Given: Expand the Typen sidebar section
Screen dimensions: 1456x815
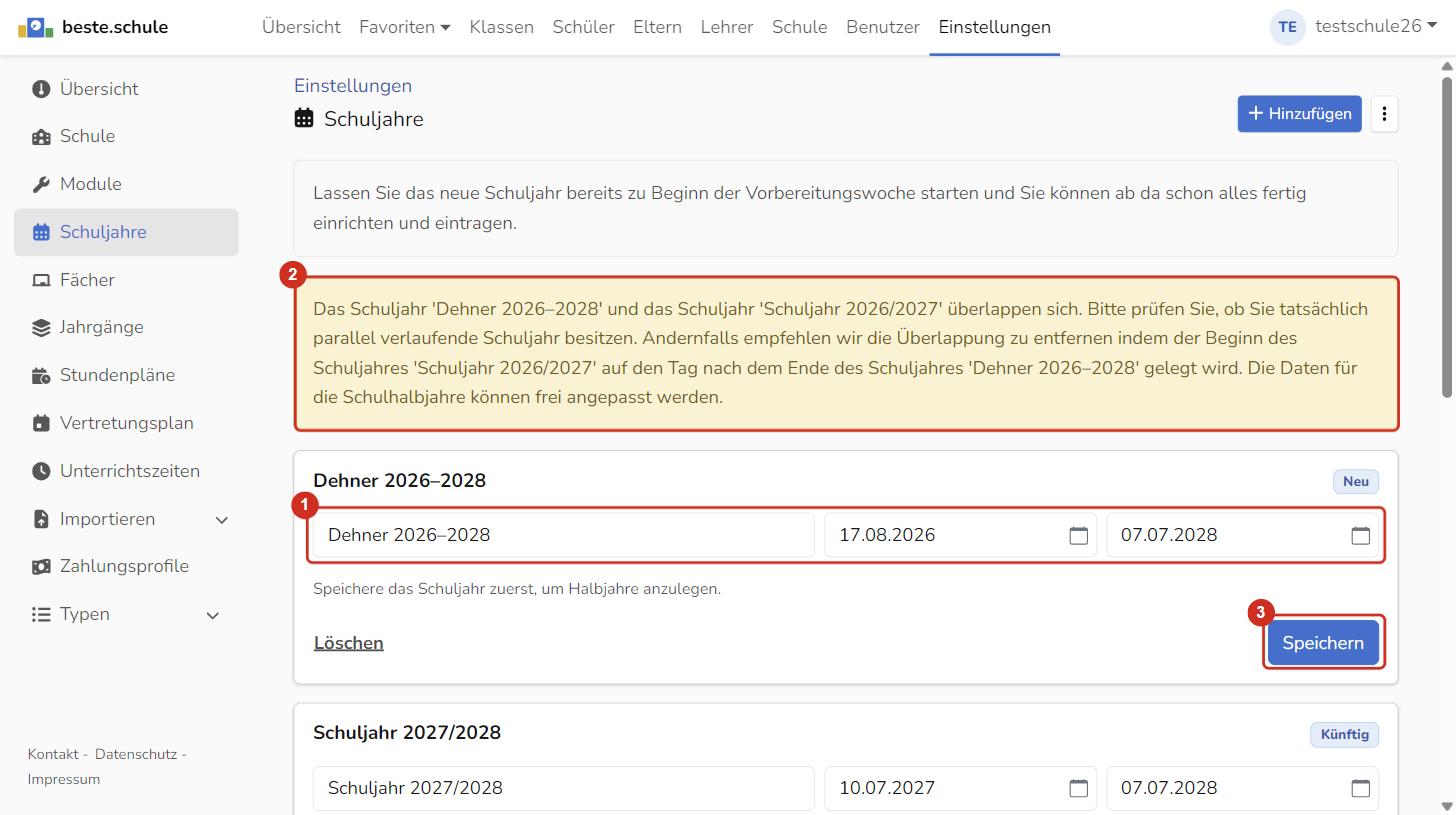Looking at the screenshot, I should pos(212,615).
